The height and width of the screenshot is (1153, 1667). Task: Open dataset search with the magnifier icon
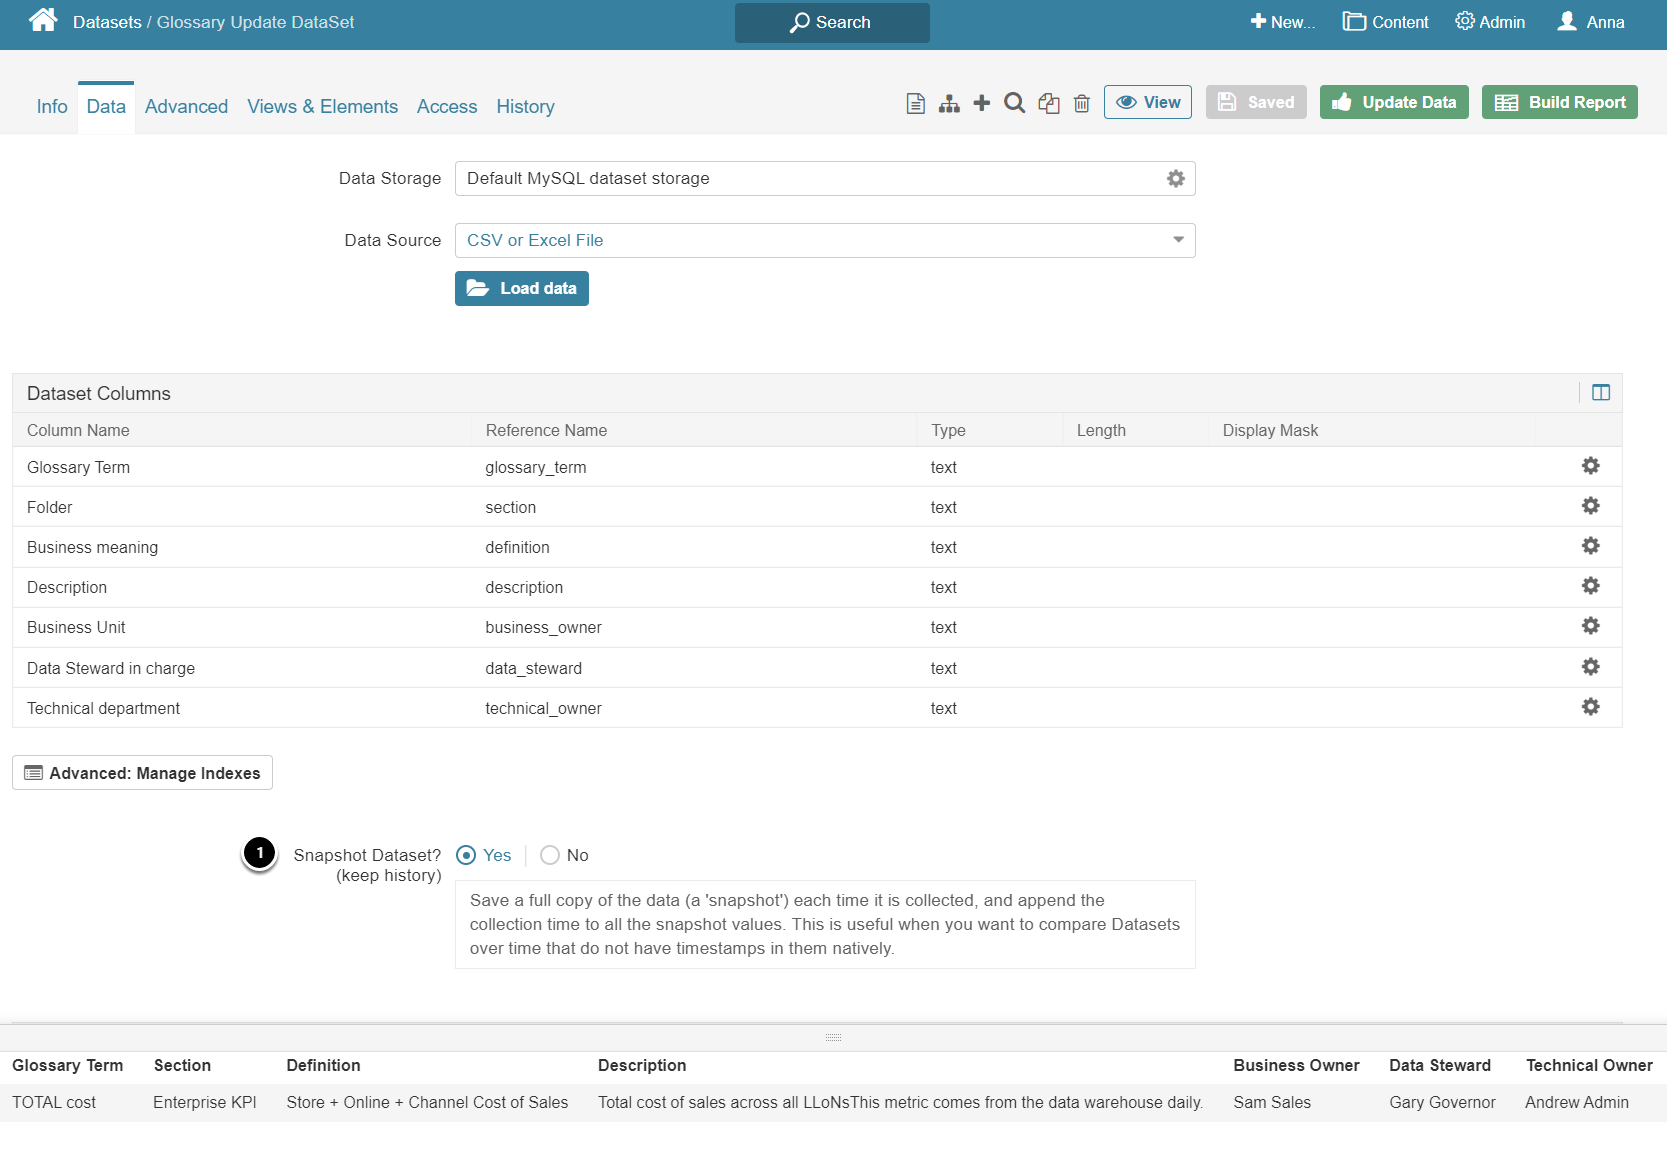(x=1014, y=102)
